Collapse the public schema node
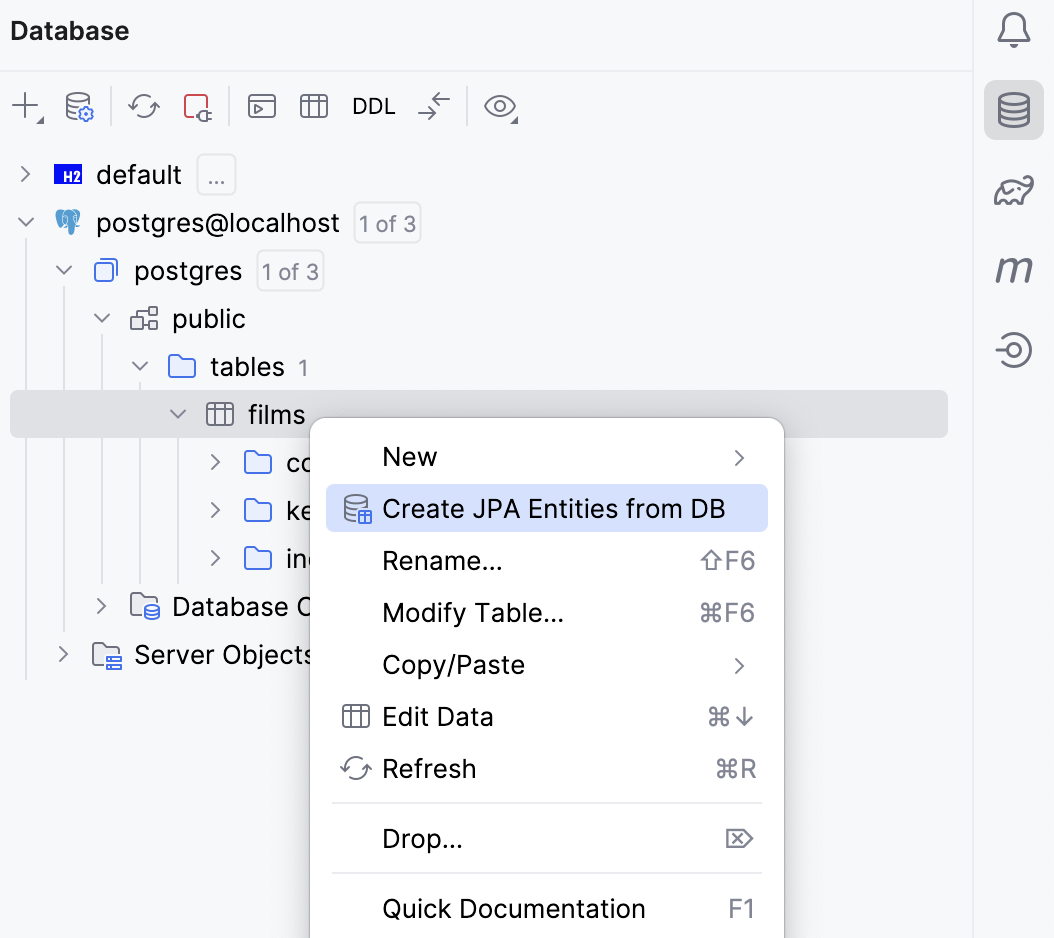Image resolution: width=1054 pixels, height=938 pixels. pos(101,318)
